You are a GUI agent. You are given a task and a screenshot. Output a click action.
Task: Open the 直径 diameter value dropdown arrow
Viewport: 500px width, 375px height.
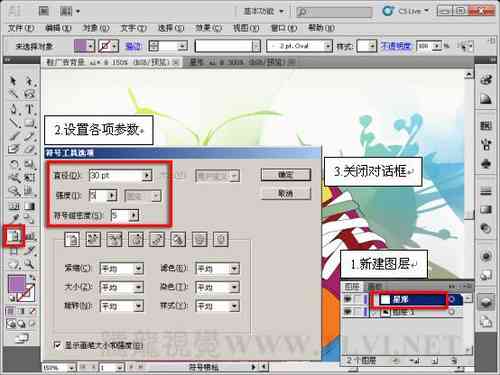click(x=147, y=175)
